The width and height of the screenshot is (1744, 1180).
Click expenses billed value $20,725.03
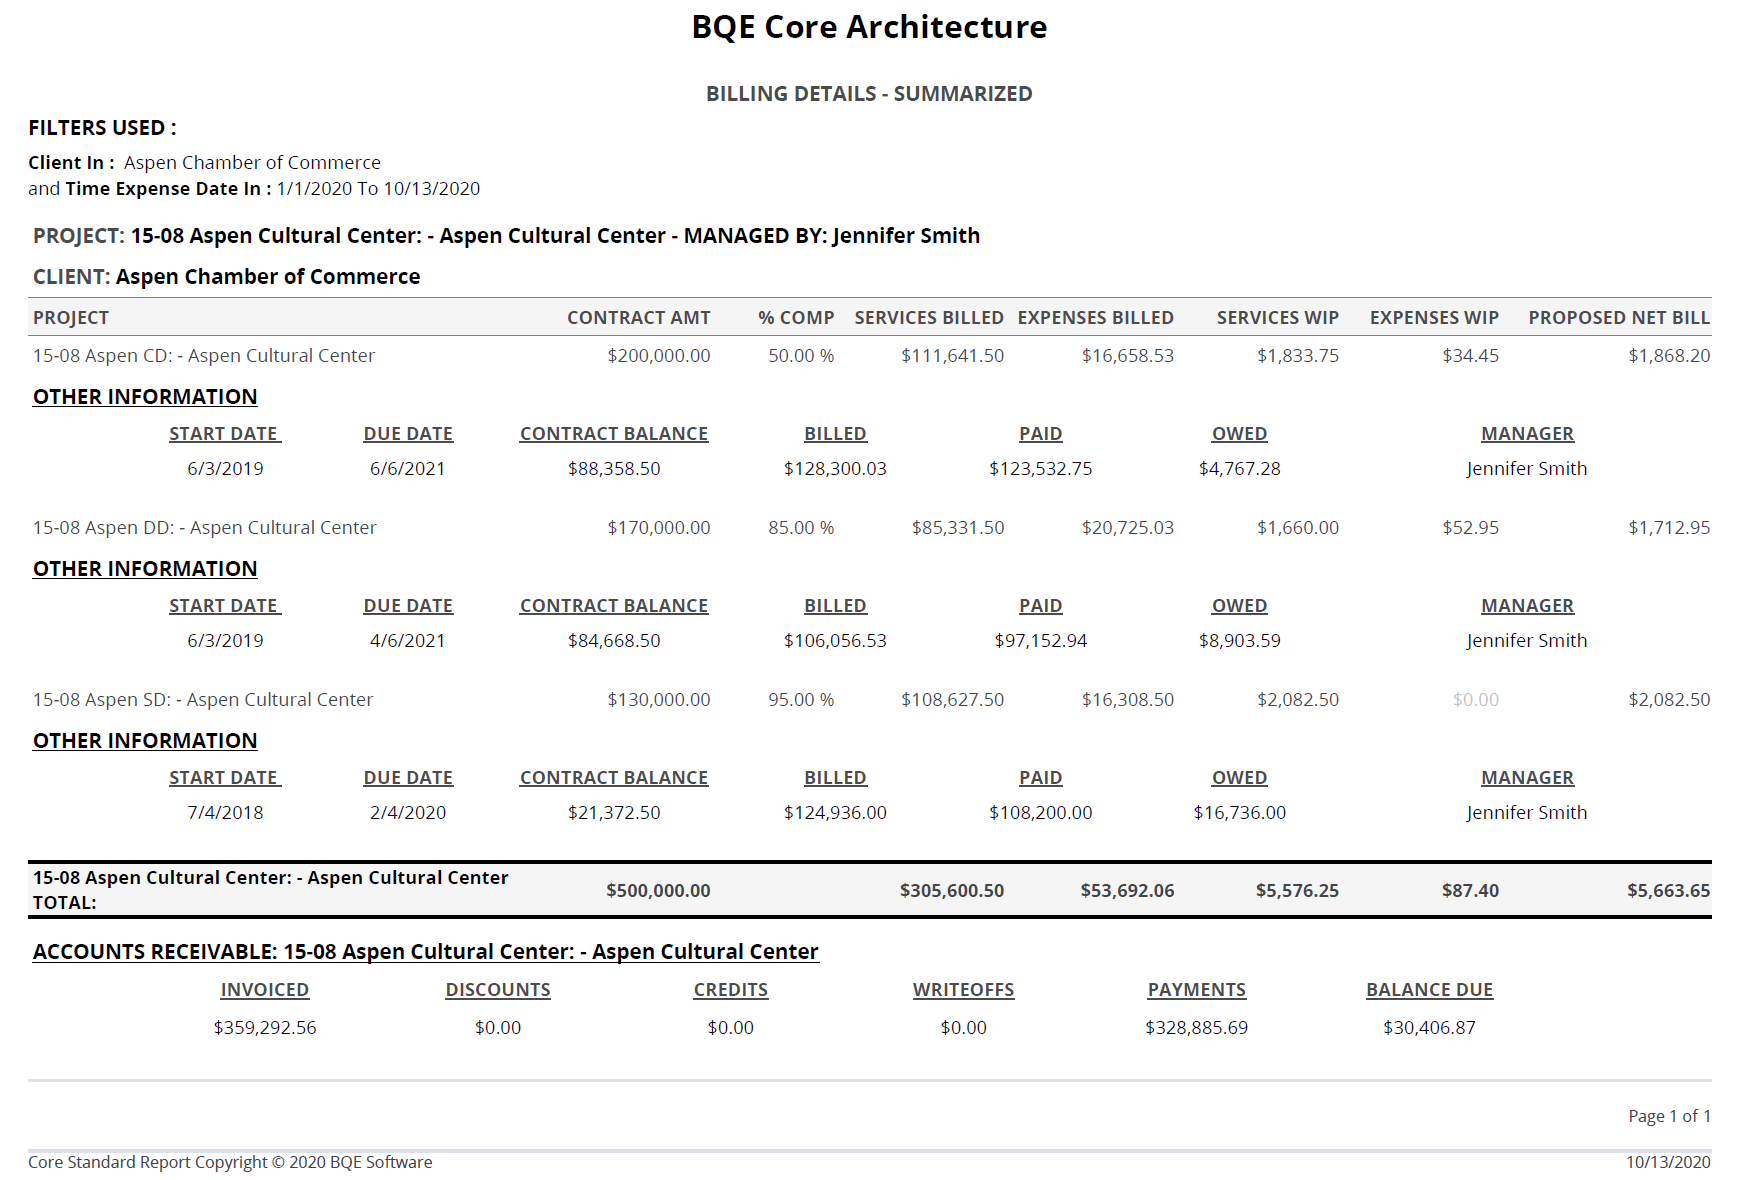click(1127, 528)
